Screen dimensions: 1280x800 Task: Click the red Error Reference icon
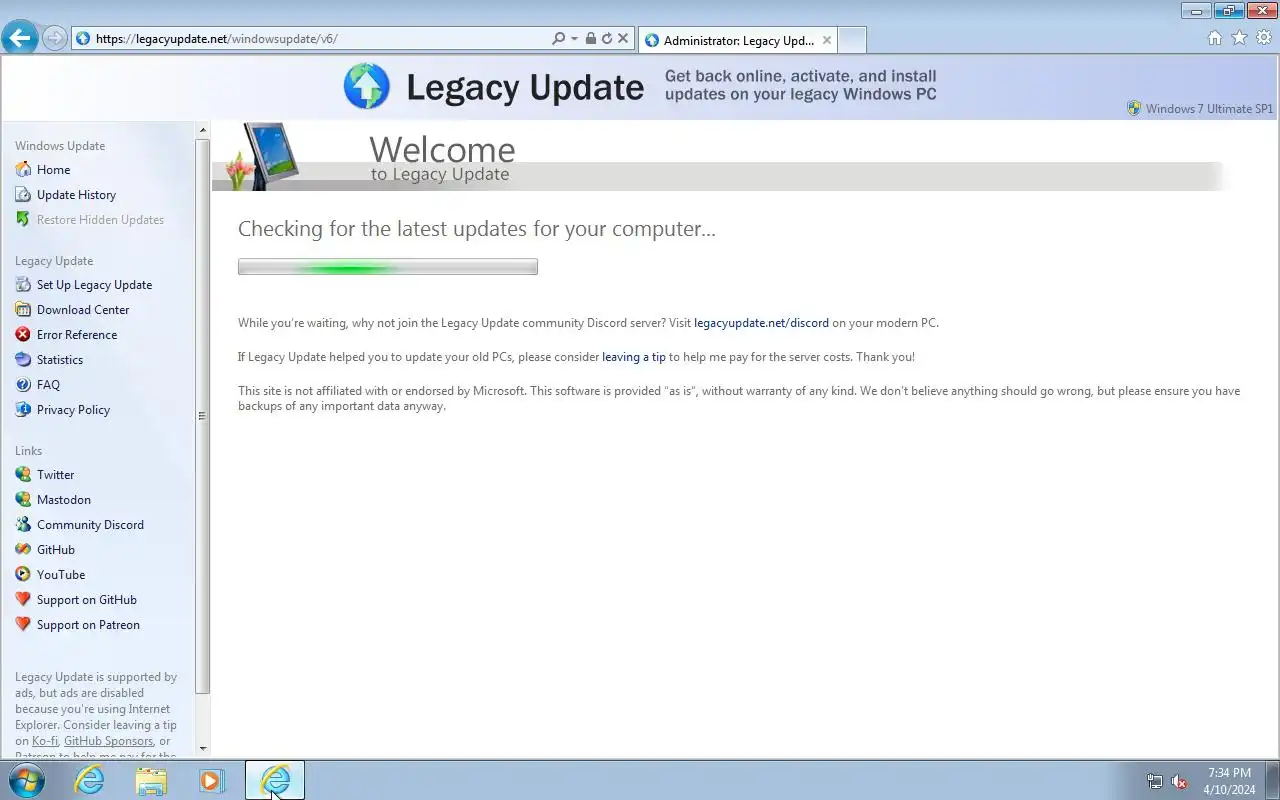(23, 334)
